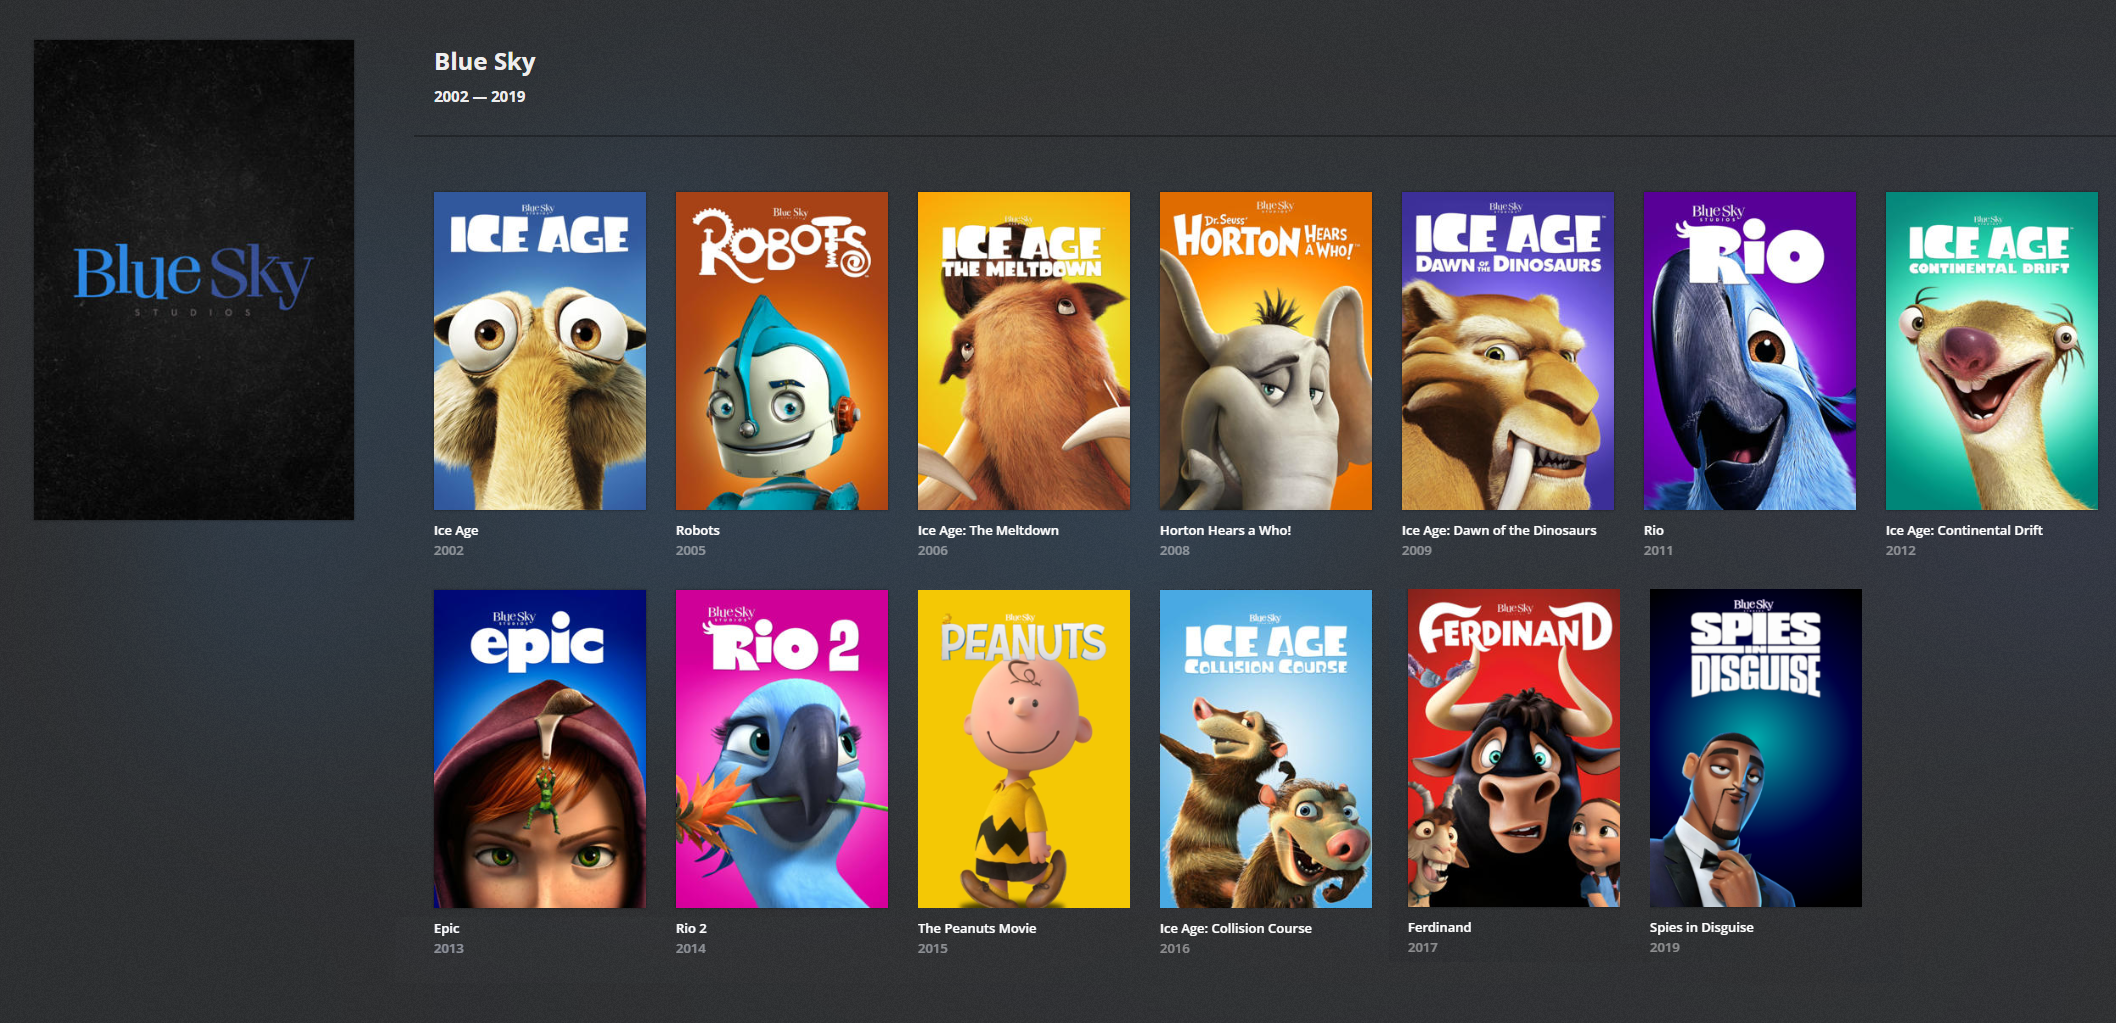Click the 'Blue Sky' collection heading

point(485,62)
